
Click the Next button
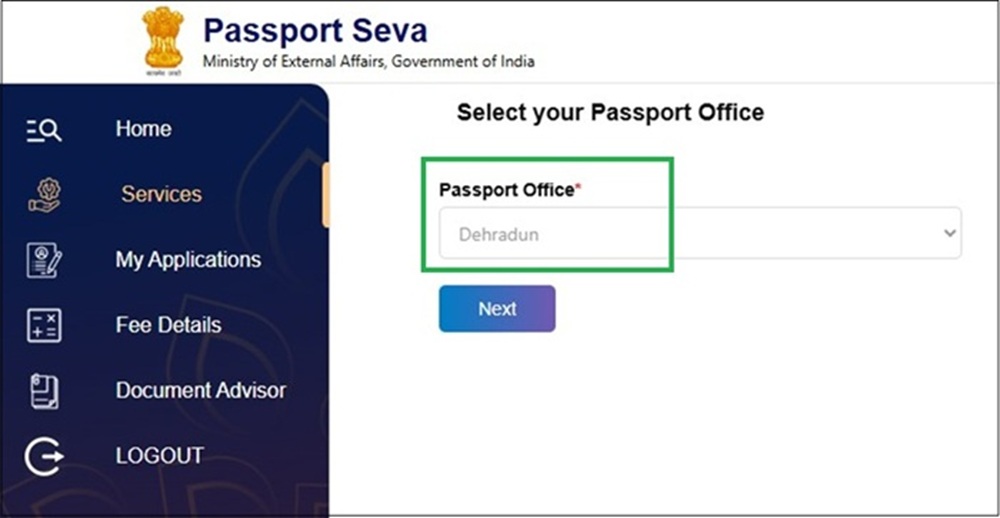(497, 309)
